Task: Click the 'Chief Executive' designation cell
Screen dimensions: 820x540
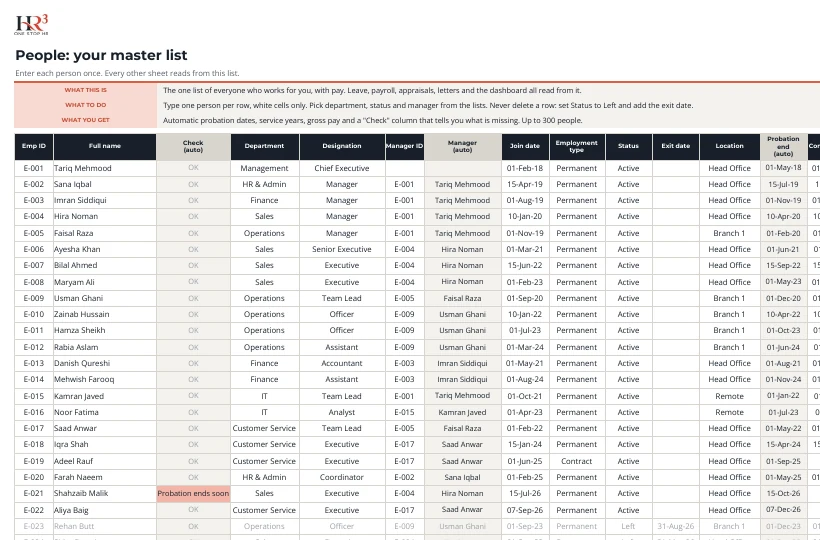Action: (x=342, y=168)
